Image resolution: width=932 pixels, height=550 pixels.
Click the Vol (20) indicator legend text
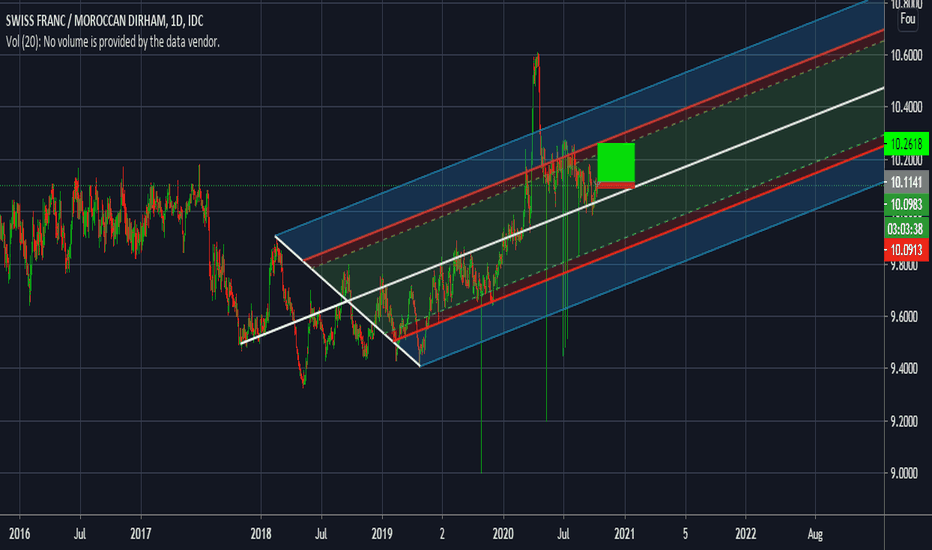pyautogui.click(x=112, y=42)
